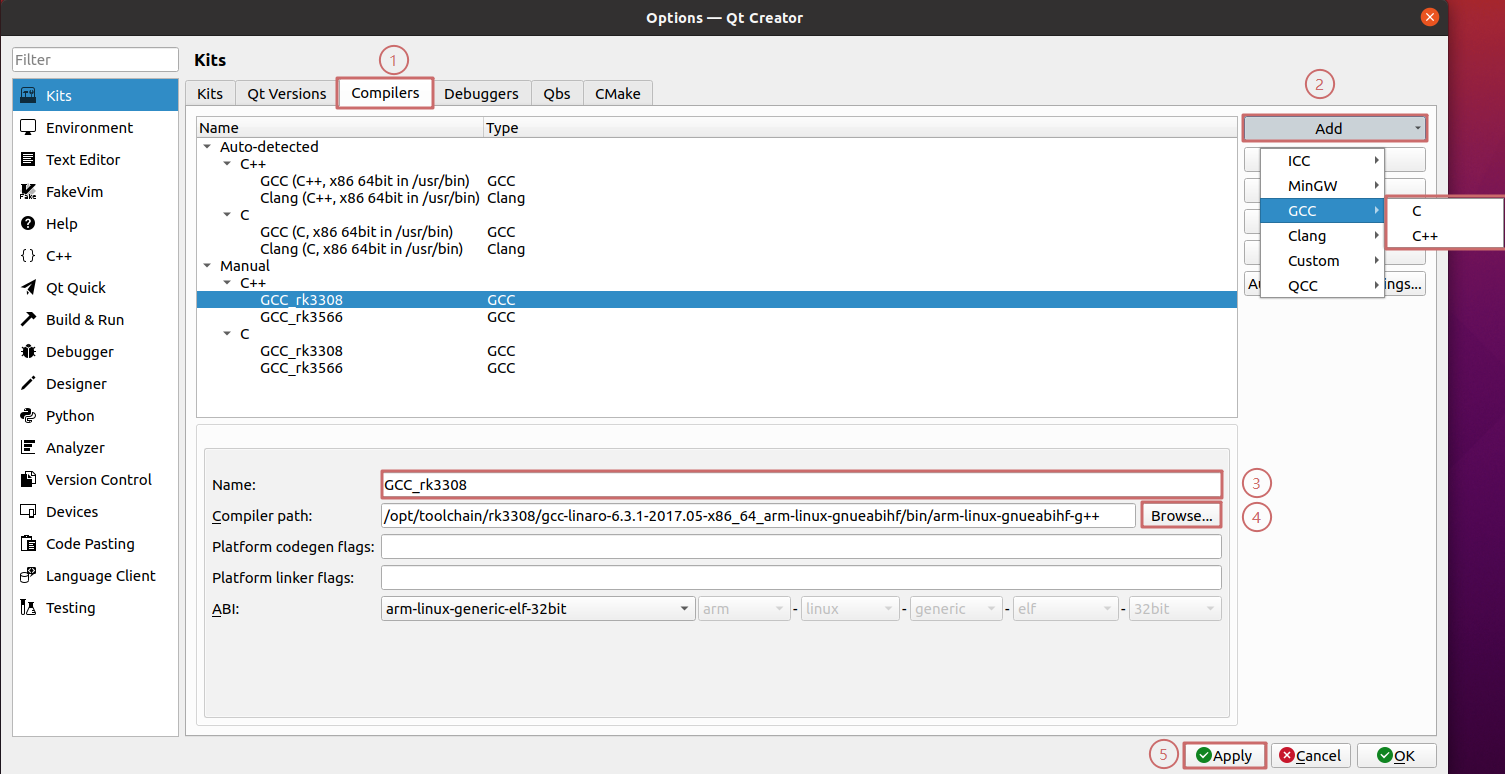Image resolution: width=1505 pixels, height=774 pixels.
Task: Open the Text Editor settings icon
Action: click(28, 160)
